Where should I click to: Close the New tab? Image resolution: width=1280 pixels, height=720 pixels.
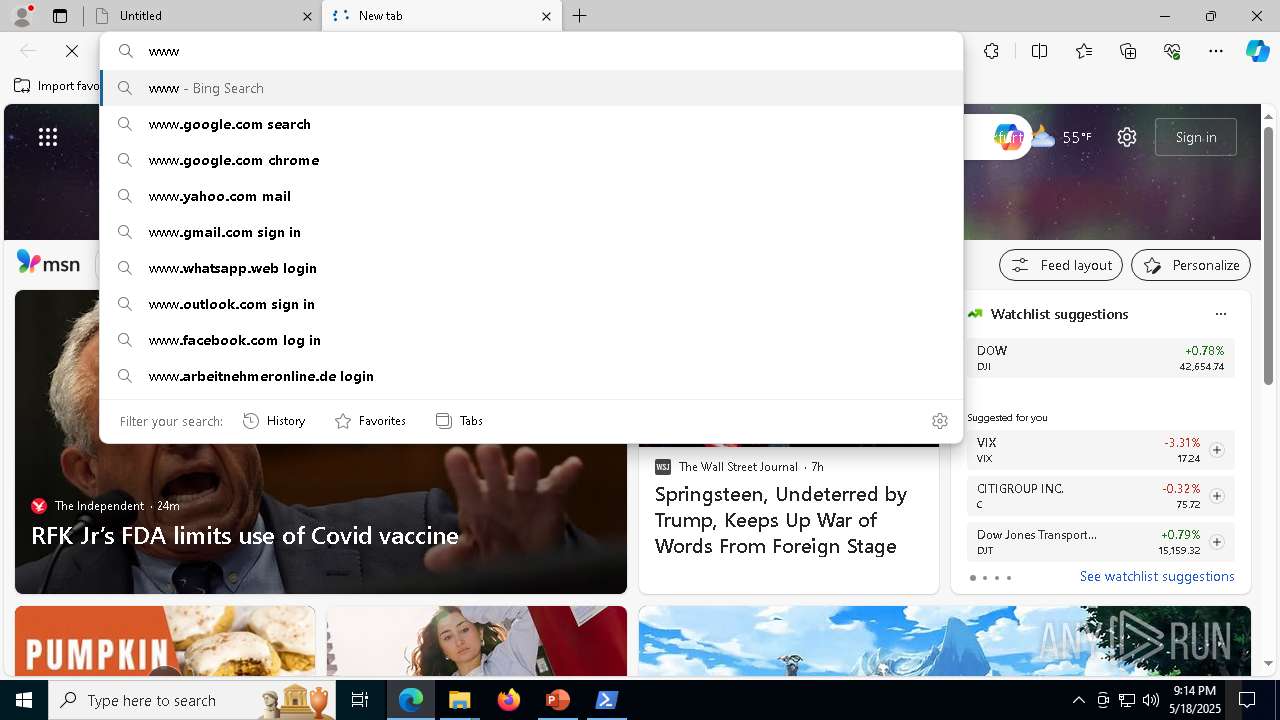pos(546,16)
